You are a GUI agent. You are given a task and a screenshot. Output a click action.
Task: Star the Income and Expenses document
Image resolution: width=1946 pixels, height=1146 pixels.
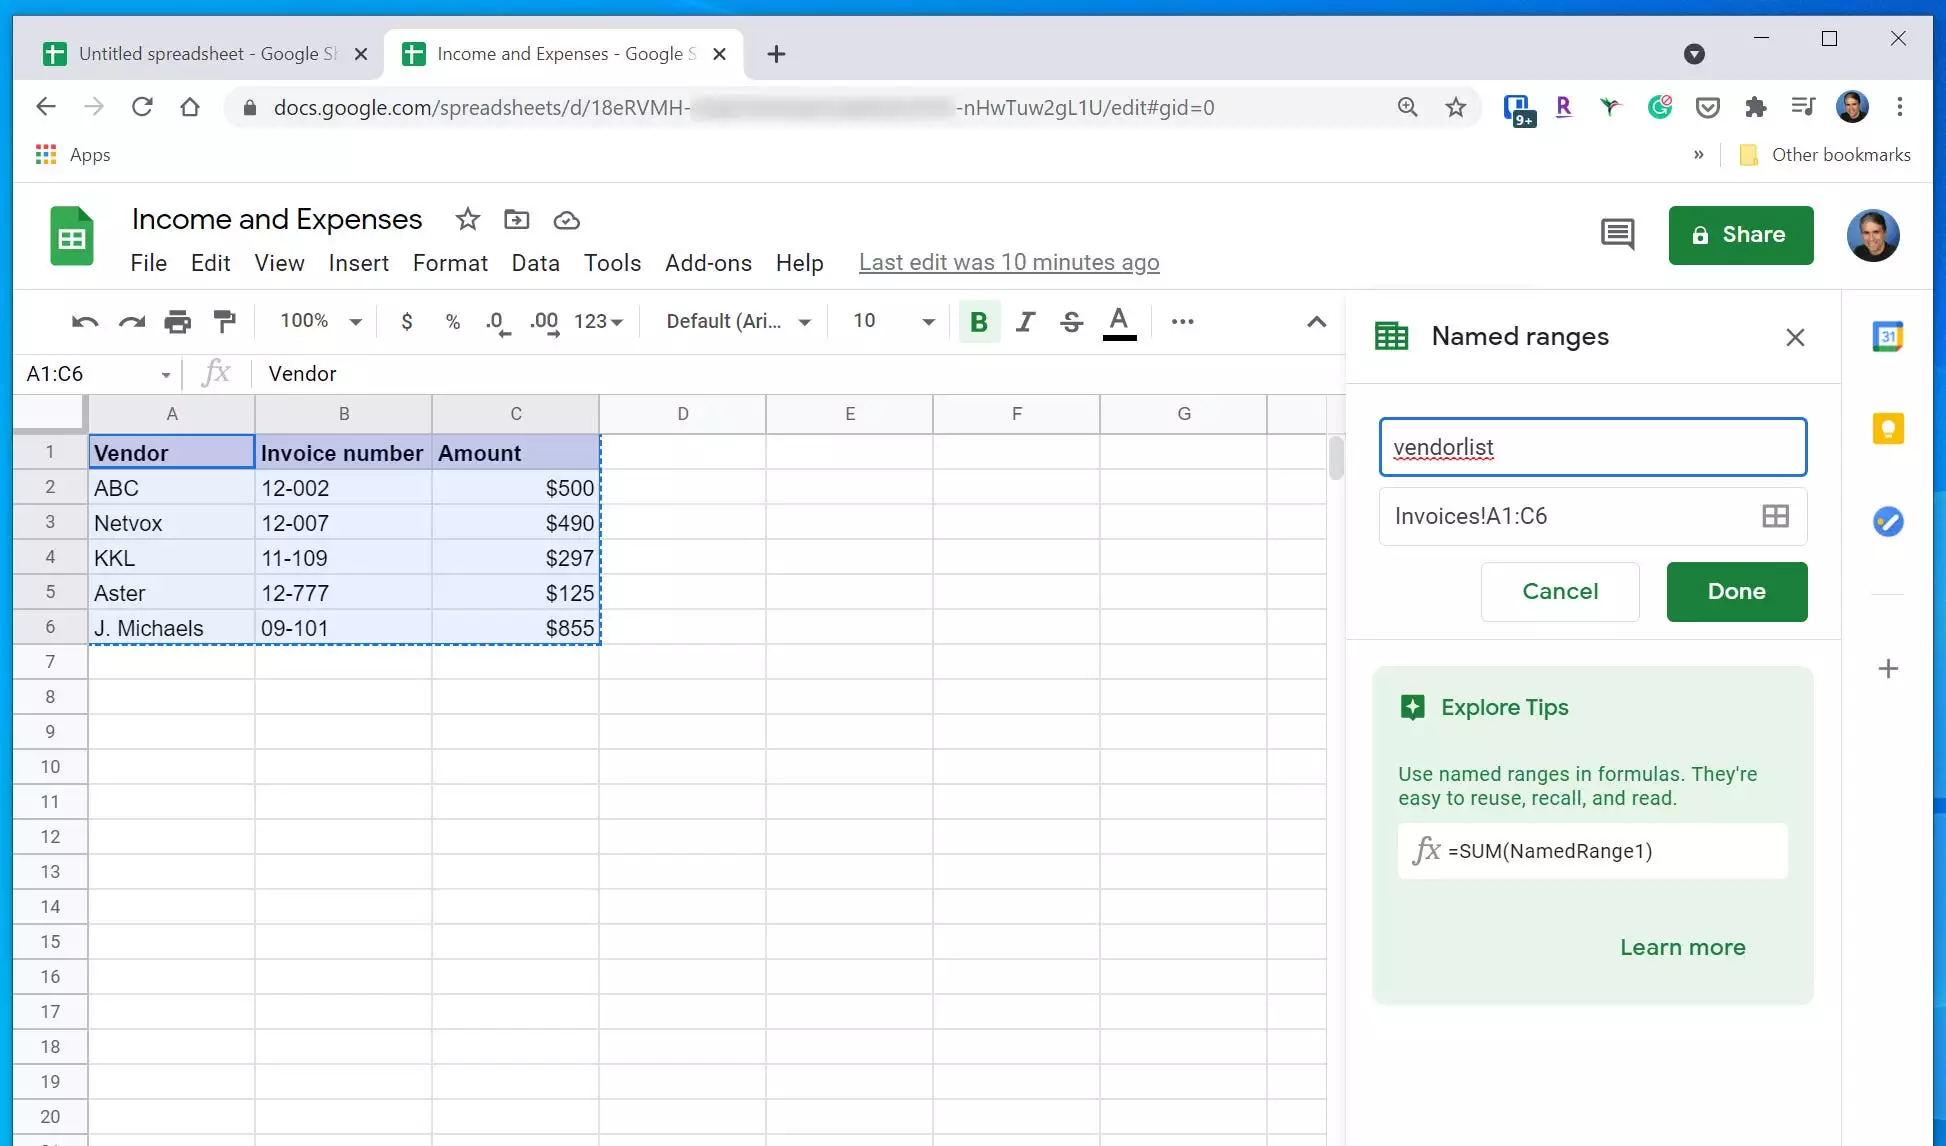tap(467, 219)
